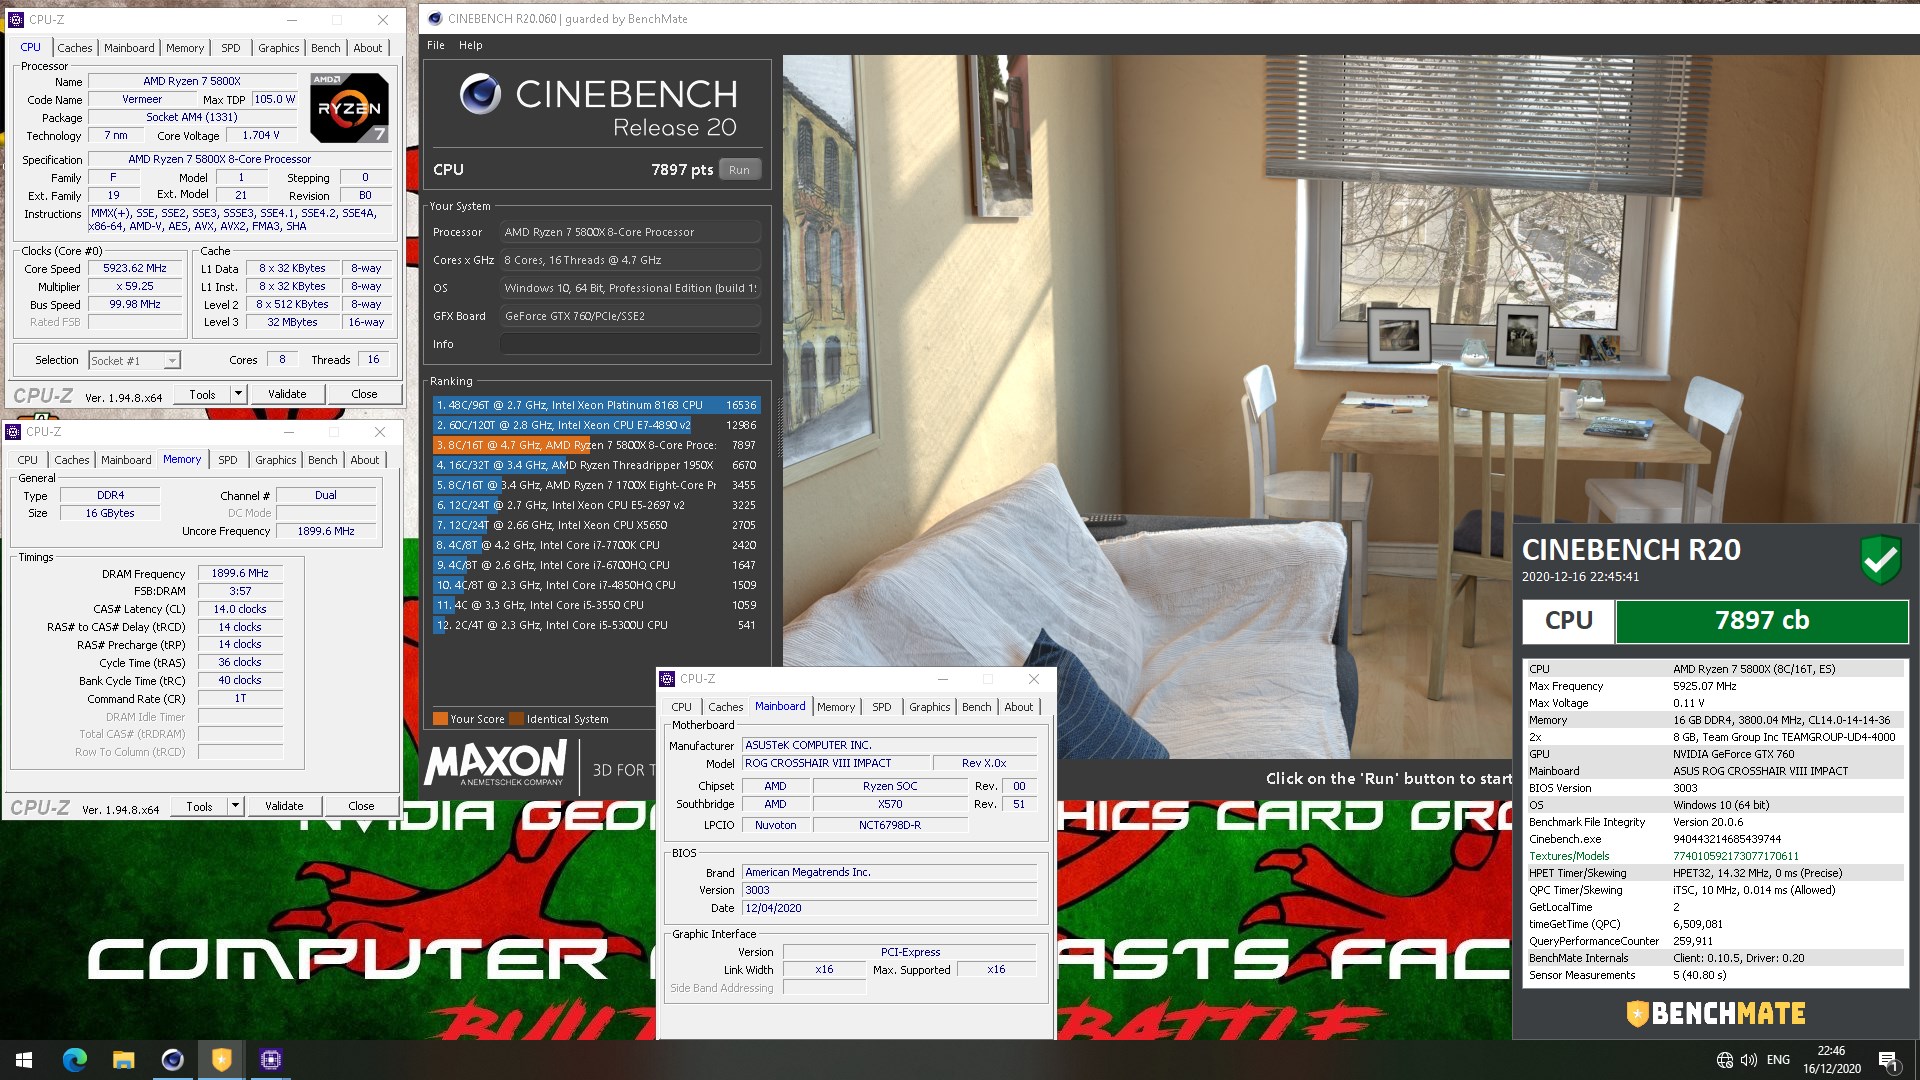Open the Windows Start menu
This screenshot has width=1920, height=1080.
[24, 1060]
